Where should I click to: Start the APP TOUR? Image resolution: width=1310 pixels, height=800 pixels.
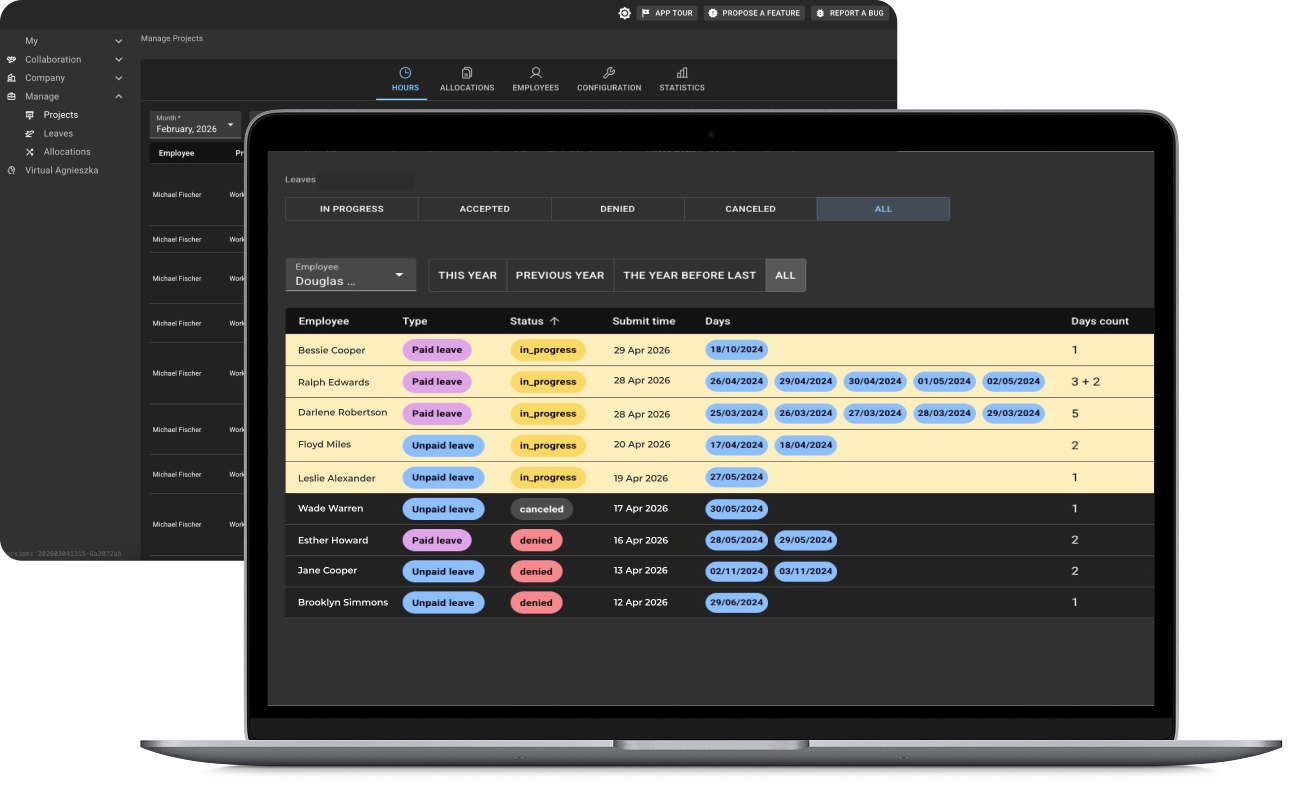coord(666,12)
